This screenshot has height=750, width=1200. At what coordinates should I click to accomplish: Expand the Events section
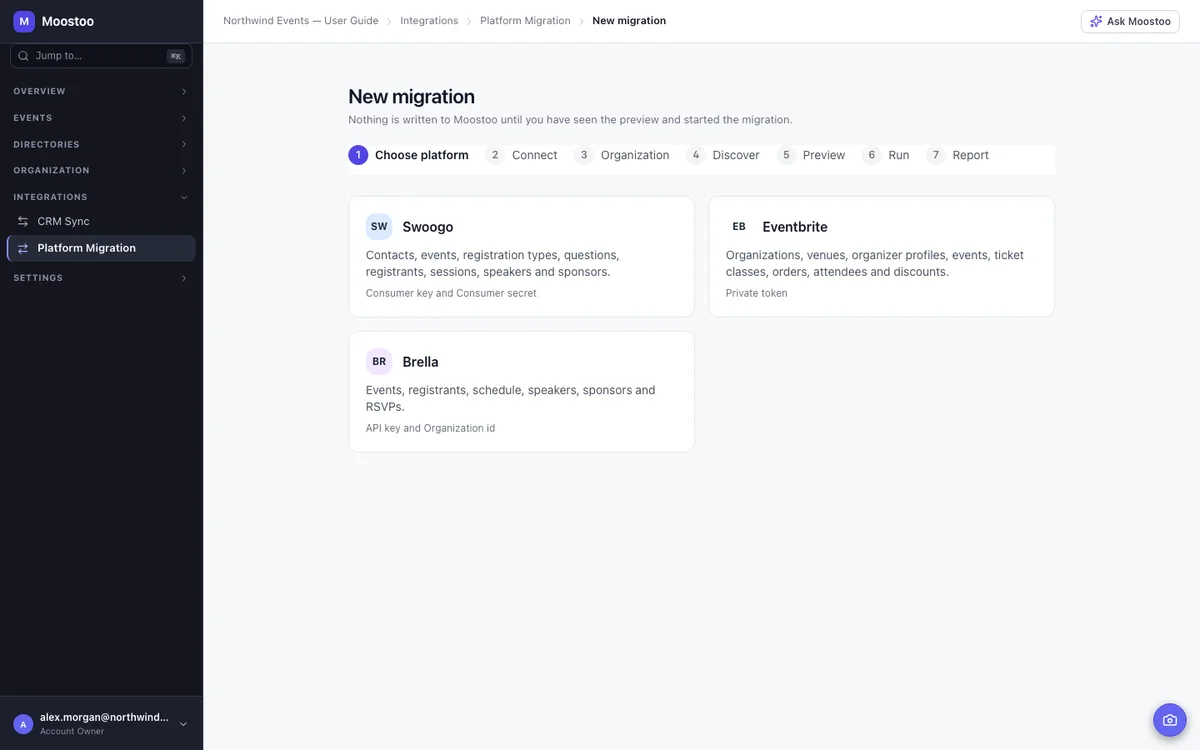(101, 118)
